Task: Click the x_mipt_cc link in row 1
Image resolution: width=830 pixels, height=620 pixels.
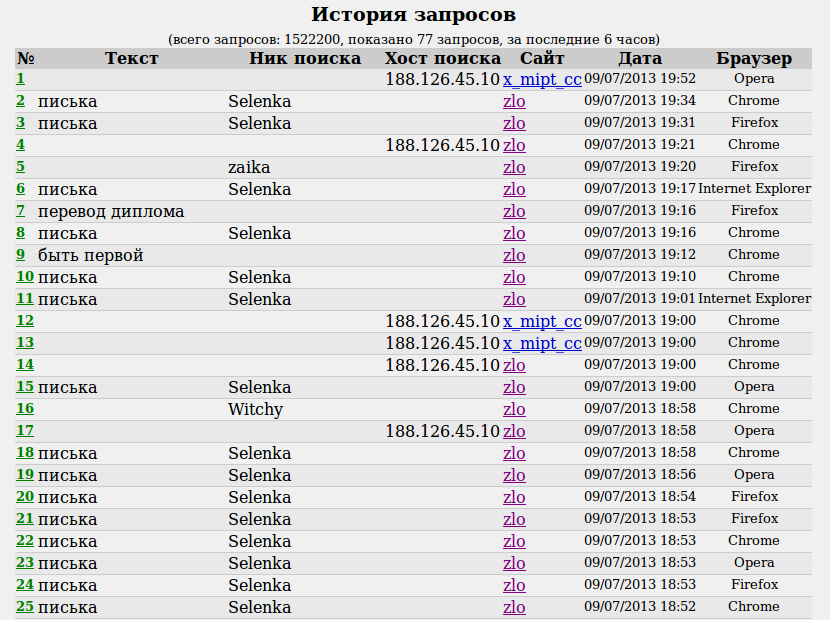Action: coord(541,79)
